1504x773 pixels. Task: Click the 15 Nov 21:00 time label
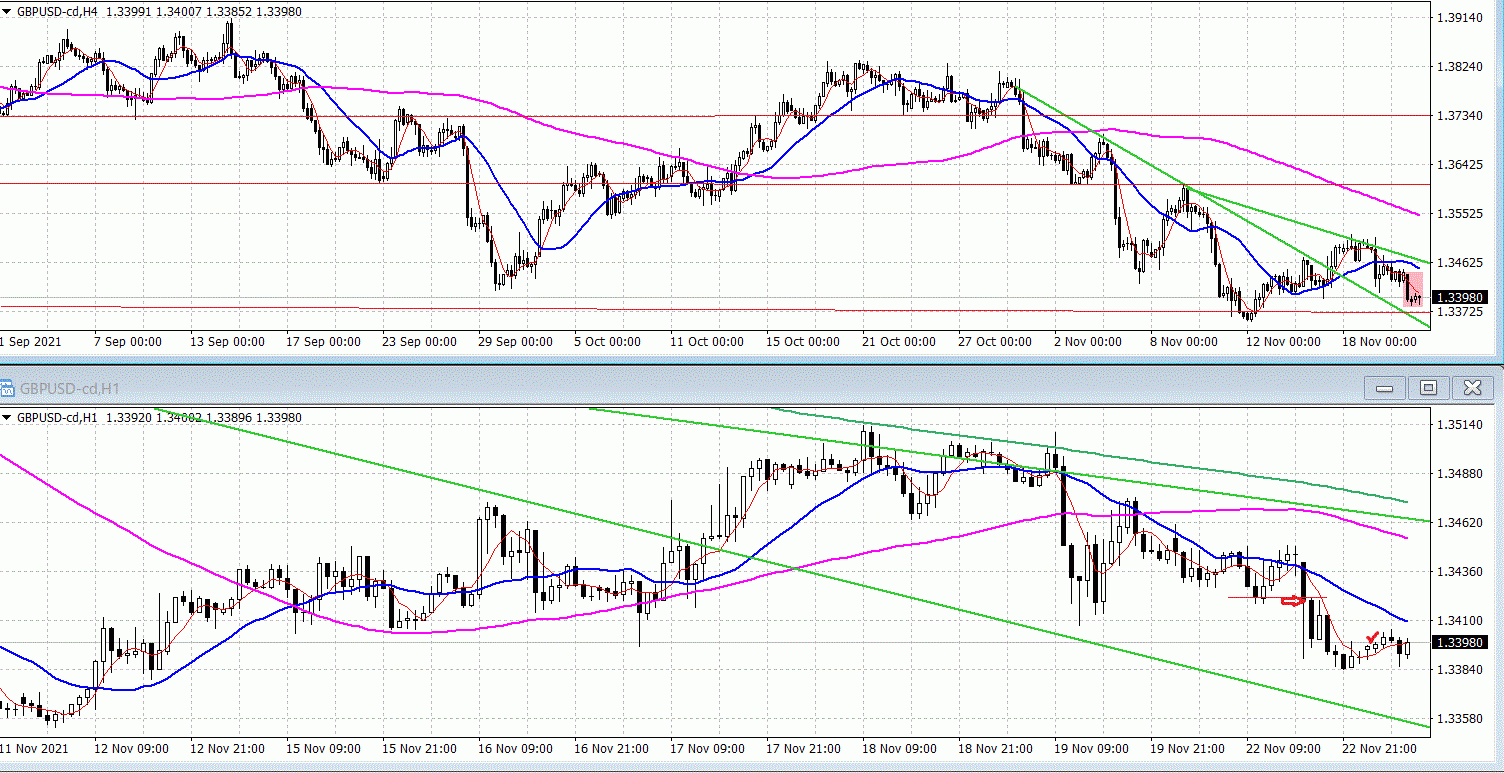click(419, 748)
